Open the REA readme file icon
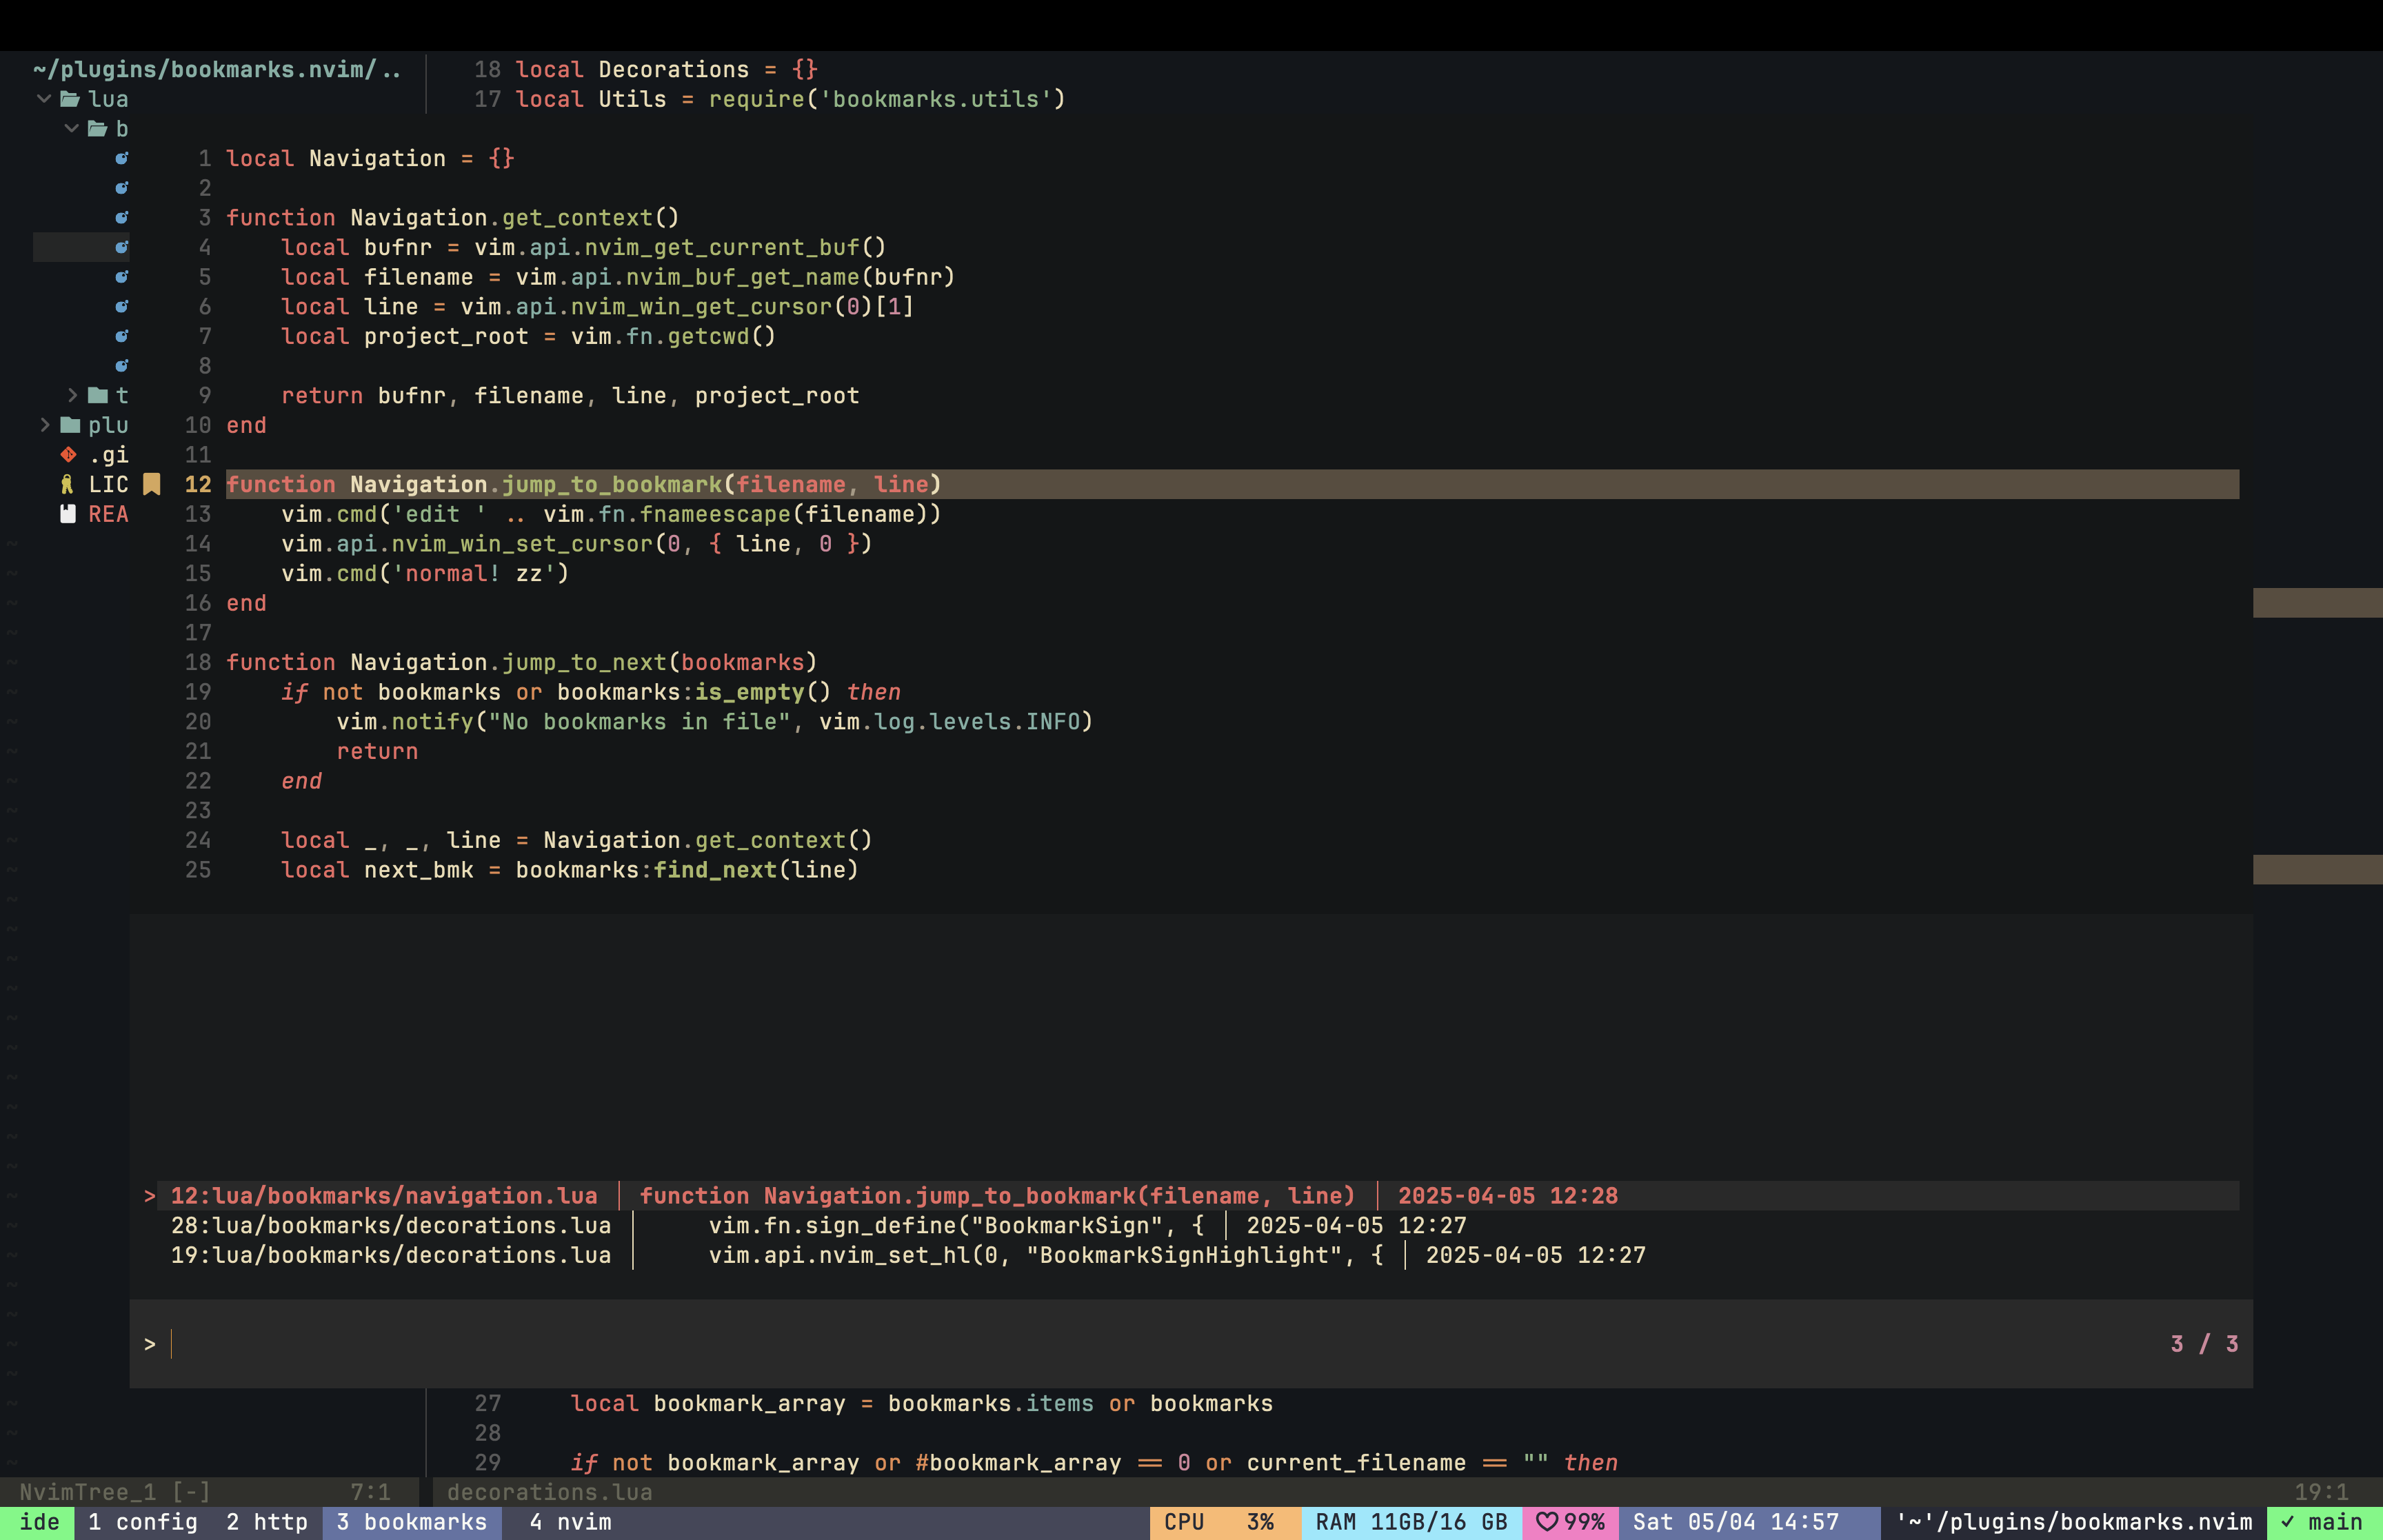The width and height of the screenshot is (2383, 1540). (68, 514)
